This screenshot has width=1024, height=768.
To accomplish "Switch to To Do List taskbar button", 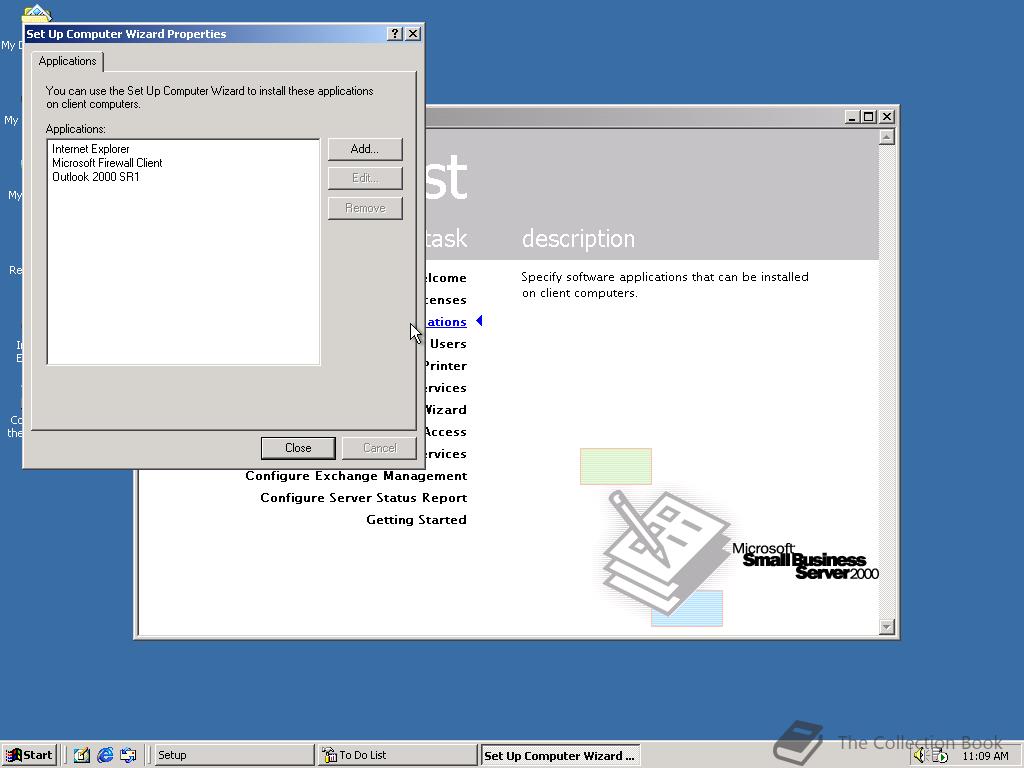I will pos(398,755).
